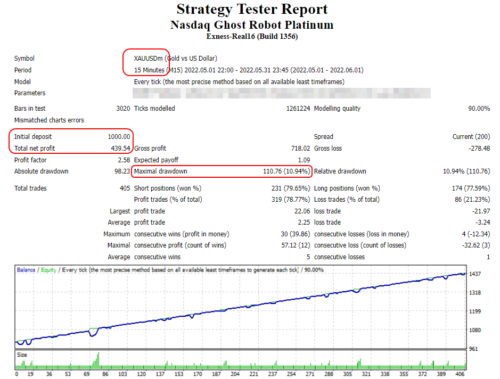Click the 'Relative drawdown' label
This screenshot has width=500, height=379.
tap(340, 171)
